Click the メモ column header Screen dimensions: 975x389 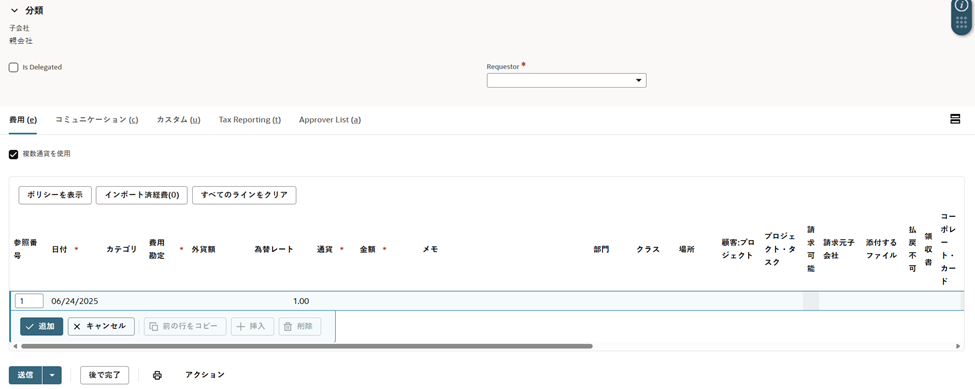coord(430,249)
